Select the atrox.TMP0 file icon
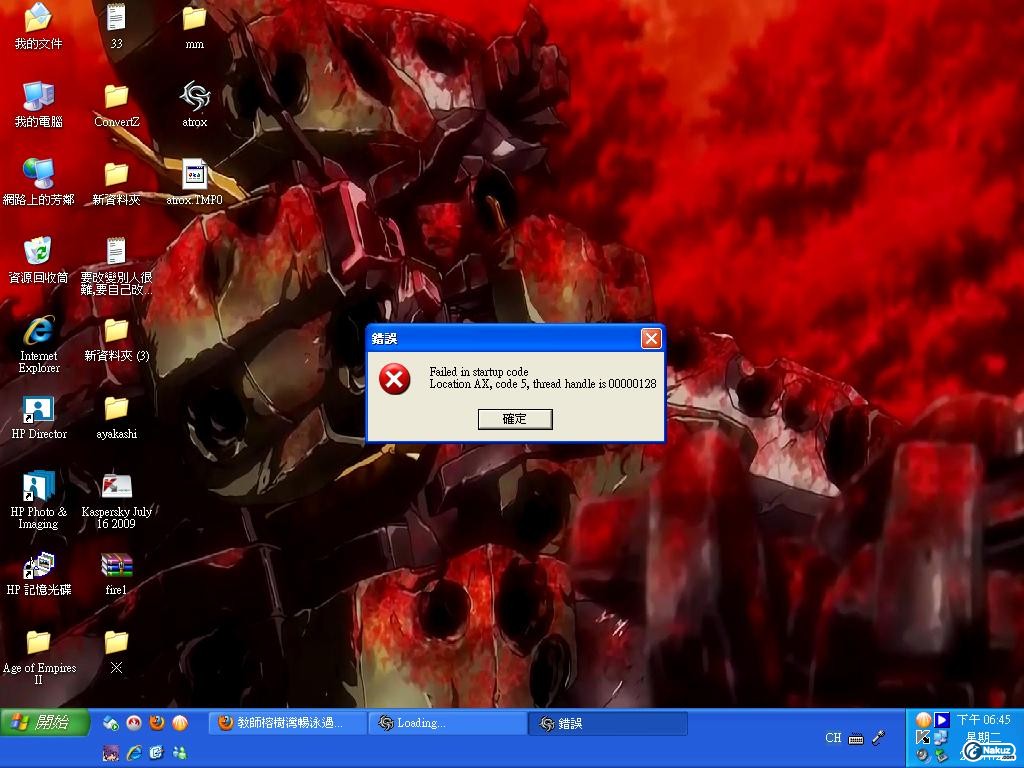 click(195, 182)
